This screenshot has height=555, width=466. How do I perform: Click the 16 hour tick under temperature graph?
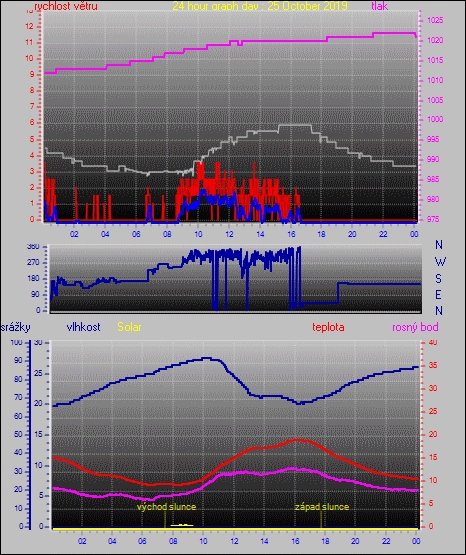point(295,541)
